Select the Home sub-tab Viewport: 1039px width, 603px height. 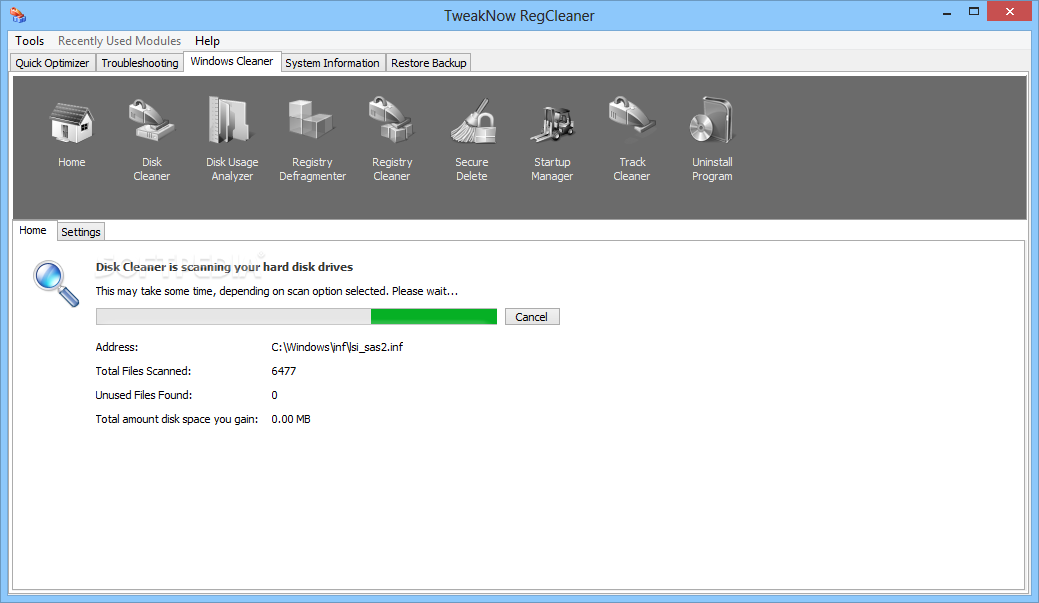pyautogui.click(x=33, y=230)
